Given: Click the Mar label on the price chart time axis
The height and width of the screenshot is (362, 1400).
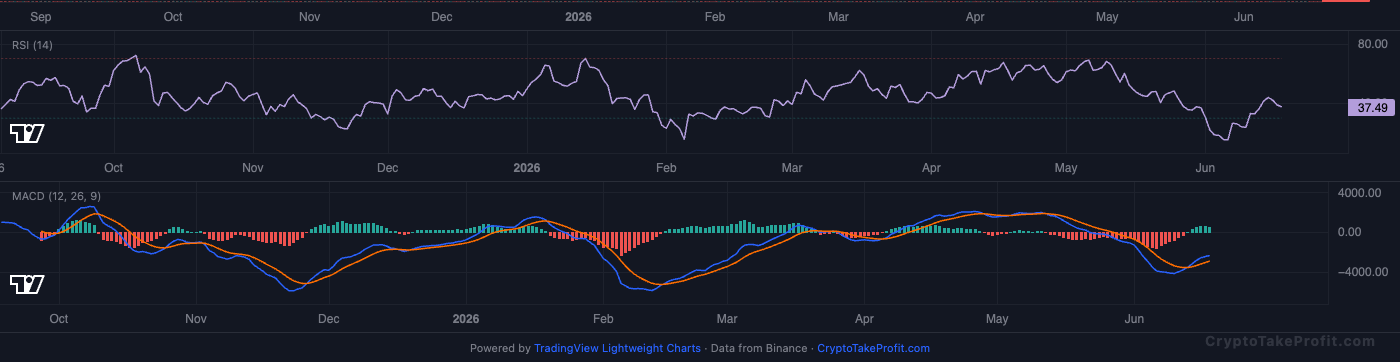Looking at the screenshot, I should (x=839, y=17).
